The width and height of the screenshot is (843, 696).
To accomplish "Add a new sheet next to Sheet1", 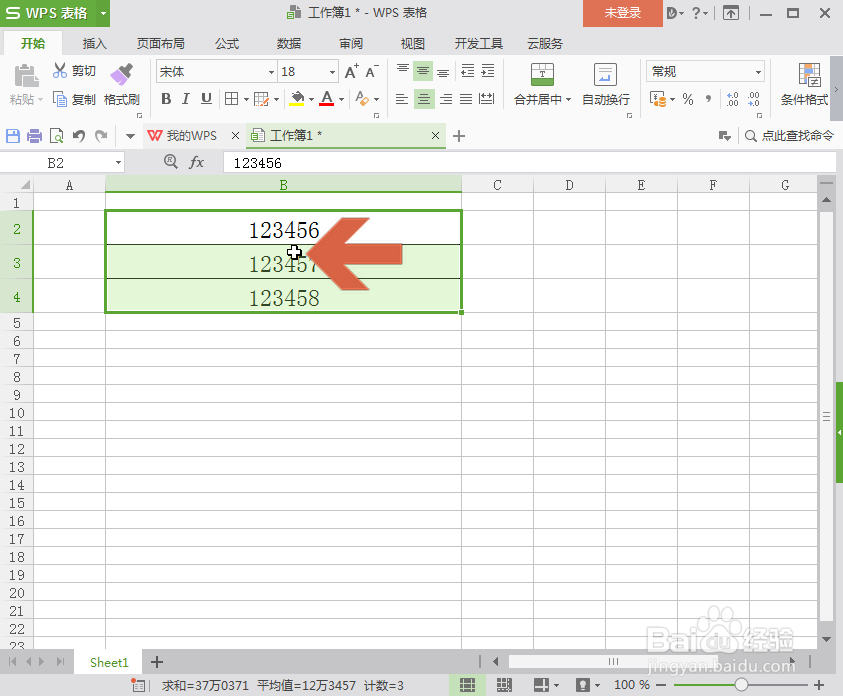I will click(x=156, y=662).
